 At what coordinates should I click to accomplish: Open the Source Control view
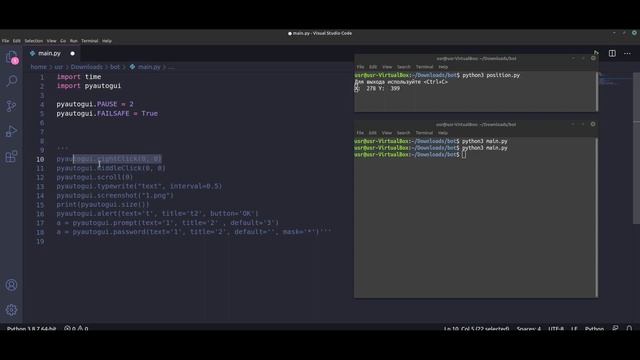coord(11,106)
